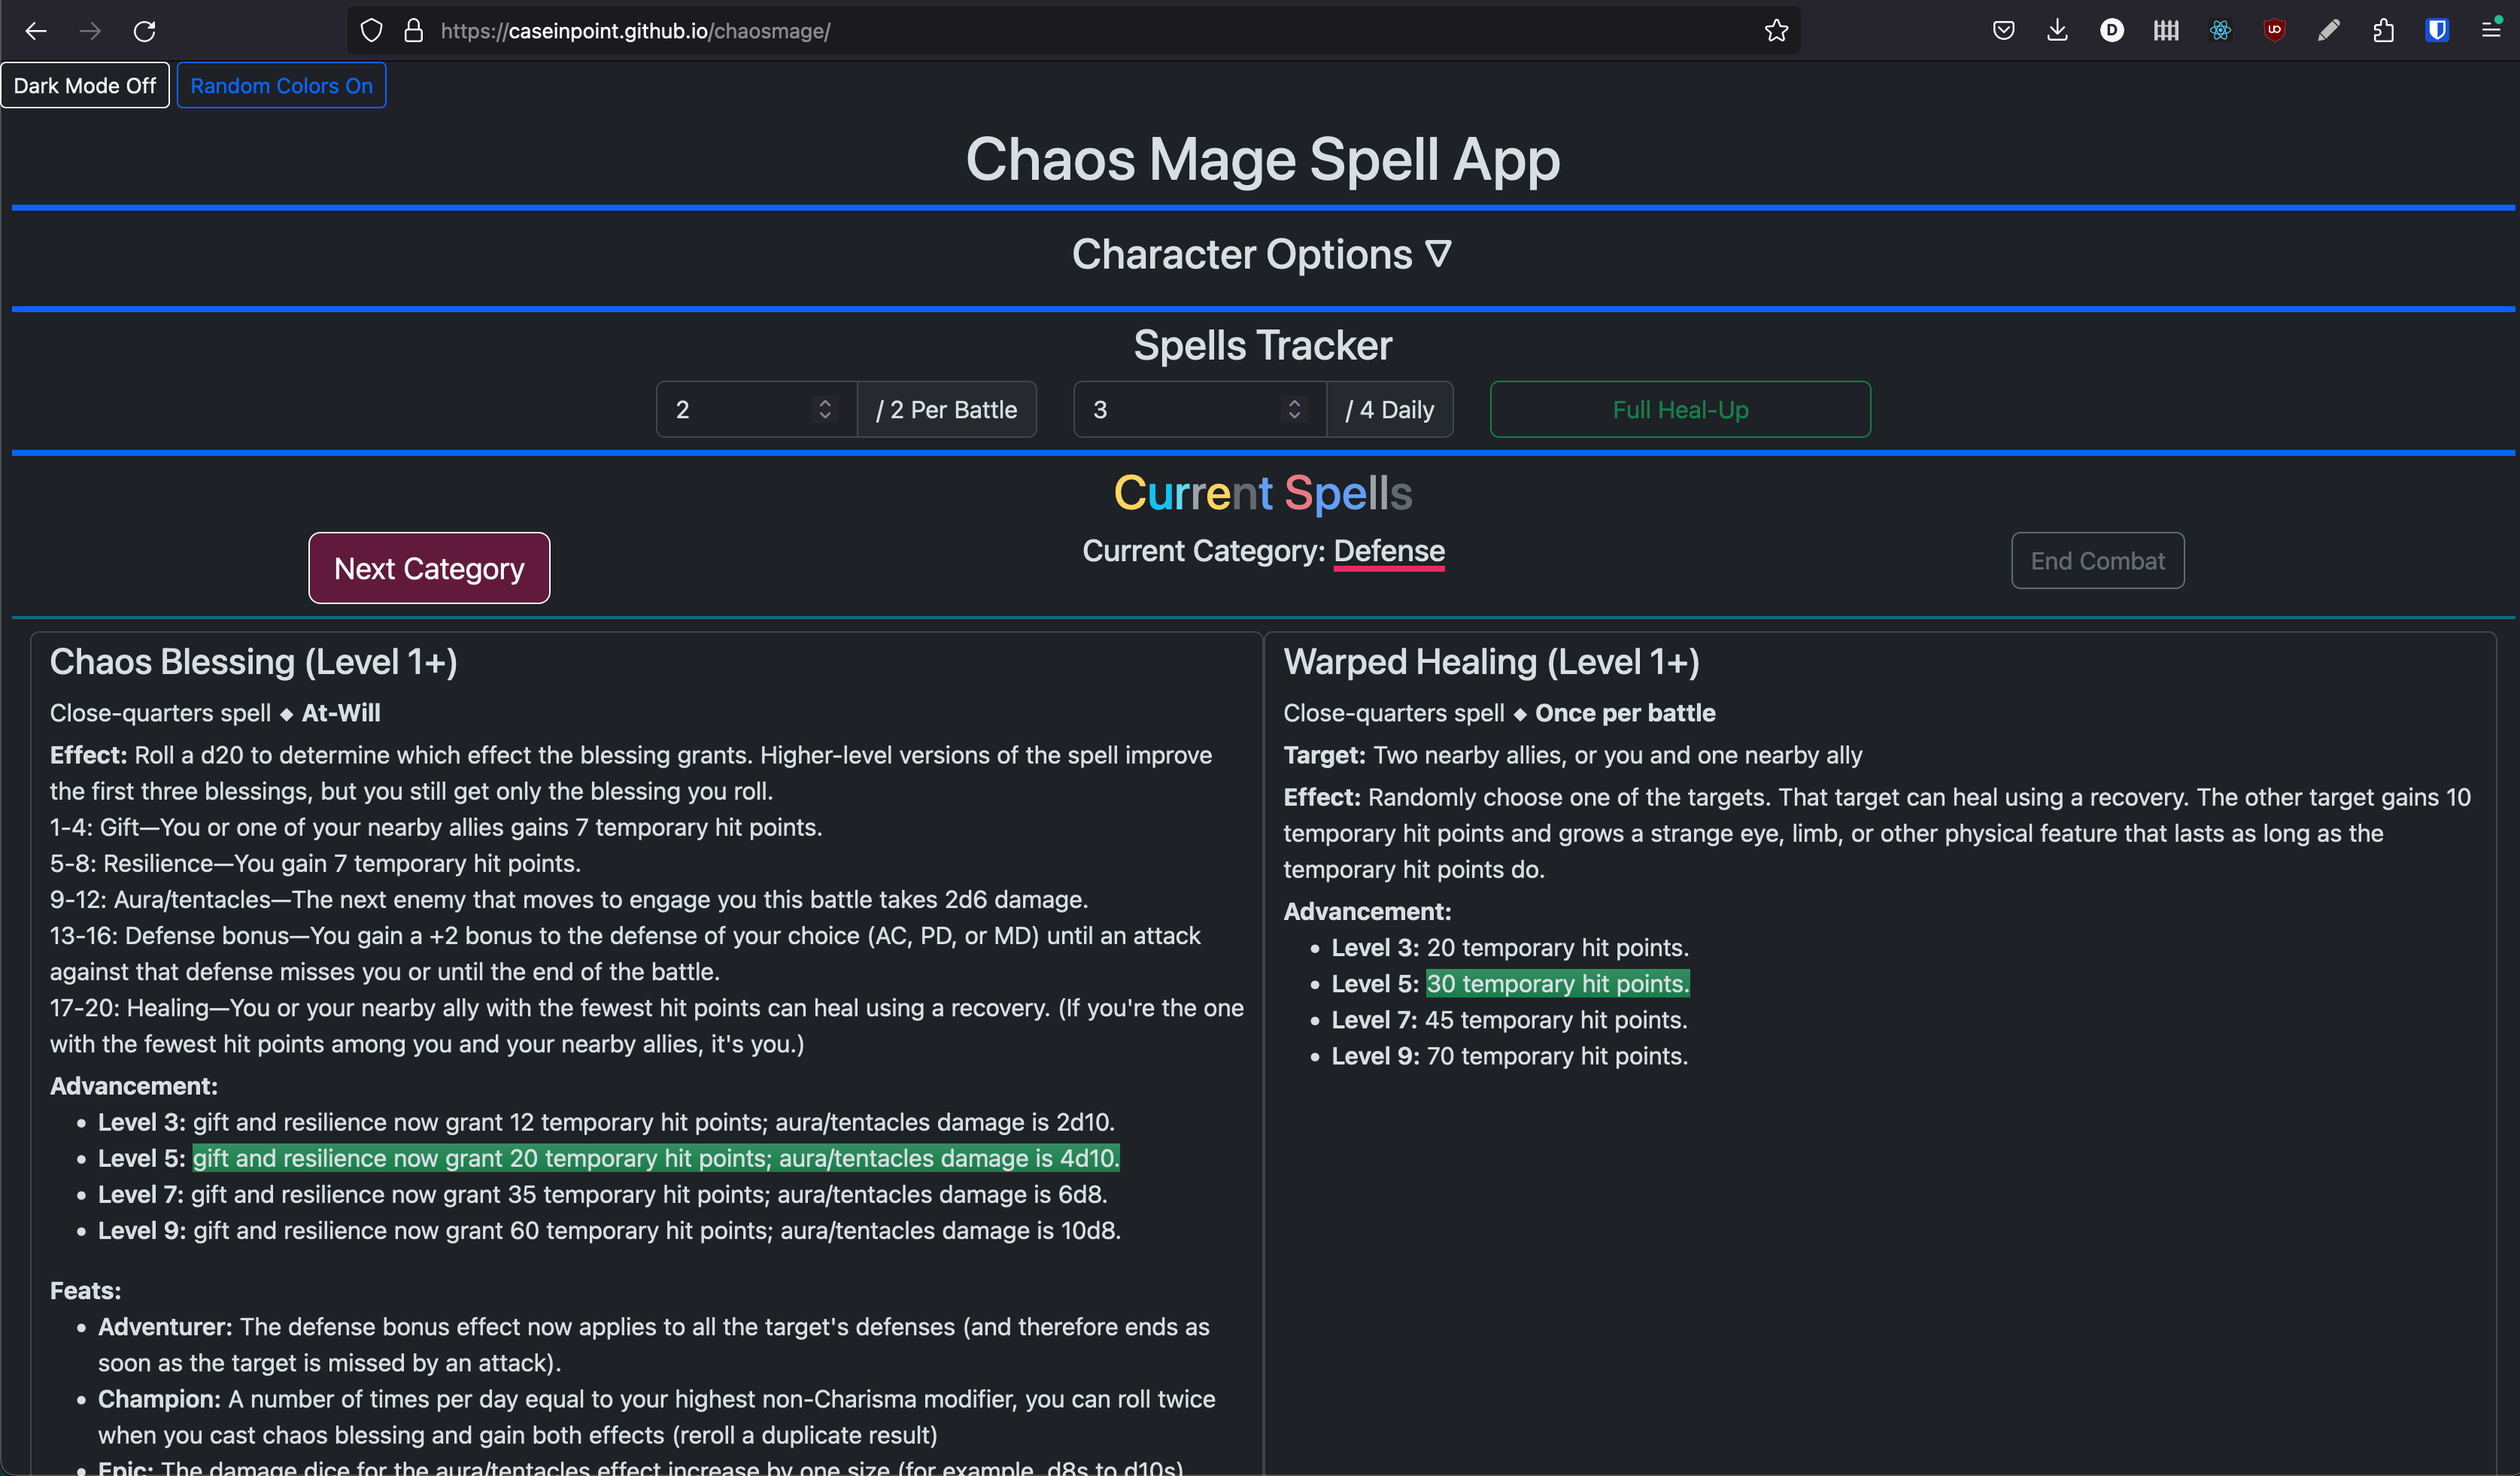This screenshot has width=2520, height=1476.
Task: Click the React Developer Tools icon
Action: pos(2220,30)
